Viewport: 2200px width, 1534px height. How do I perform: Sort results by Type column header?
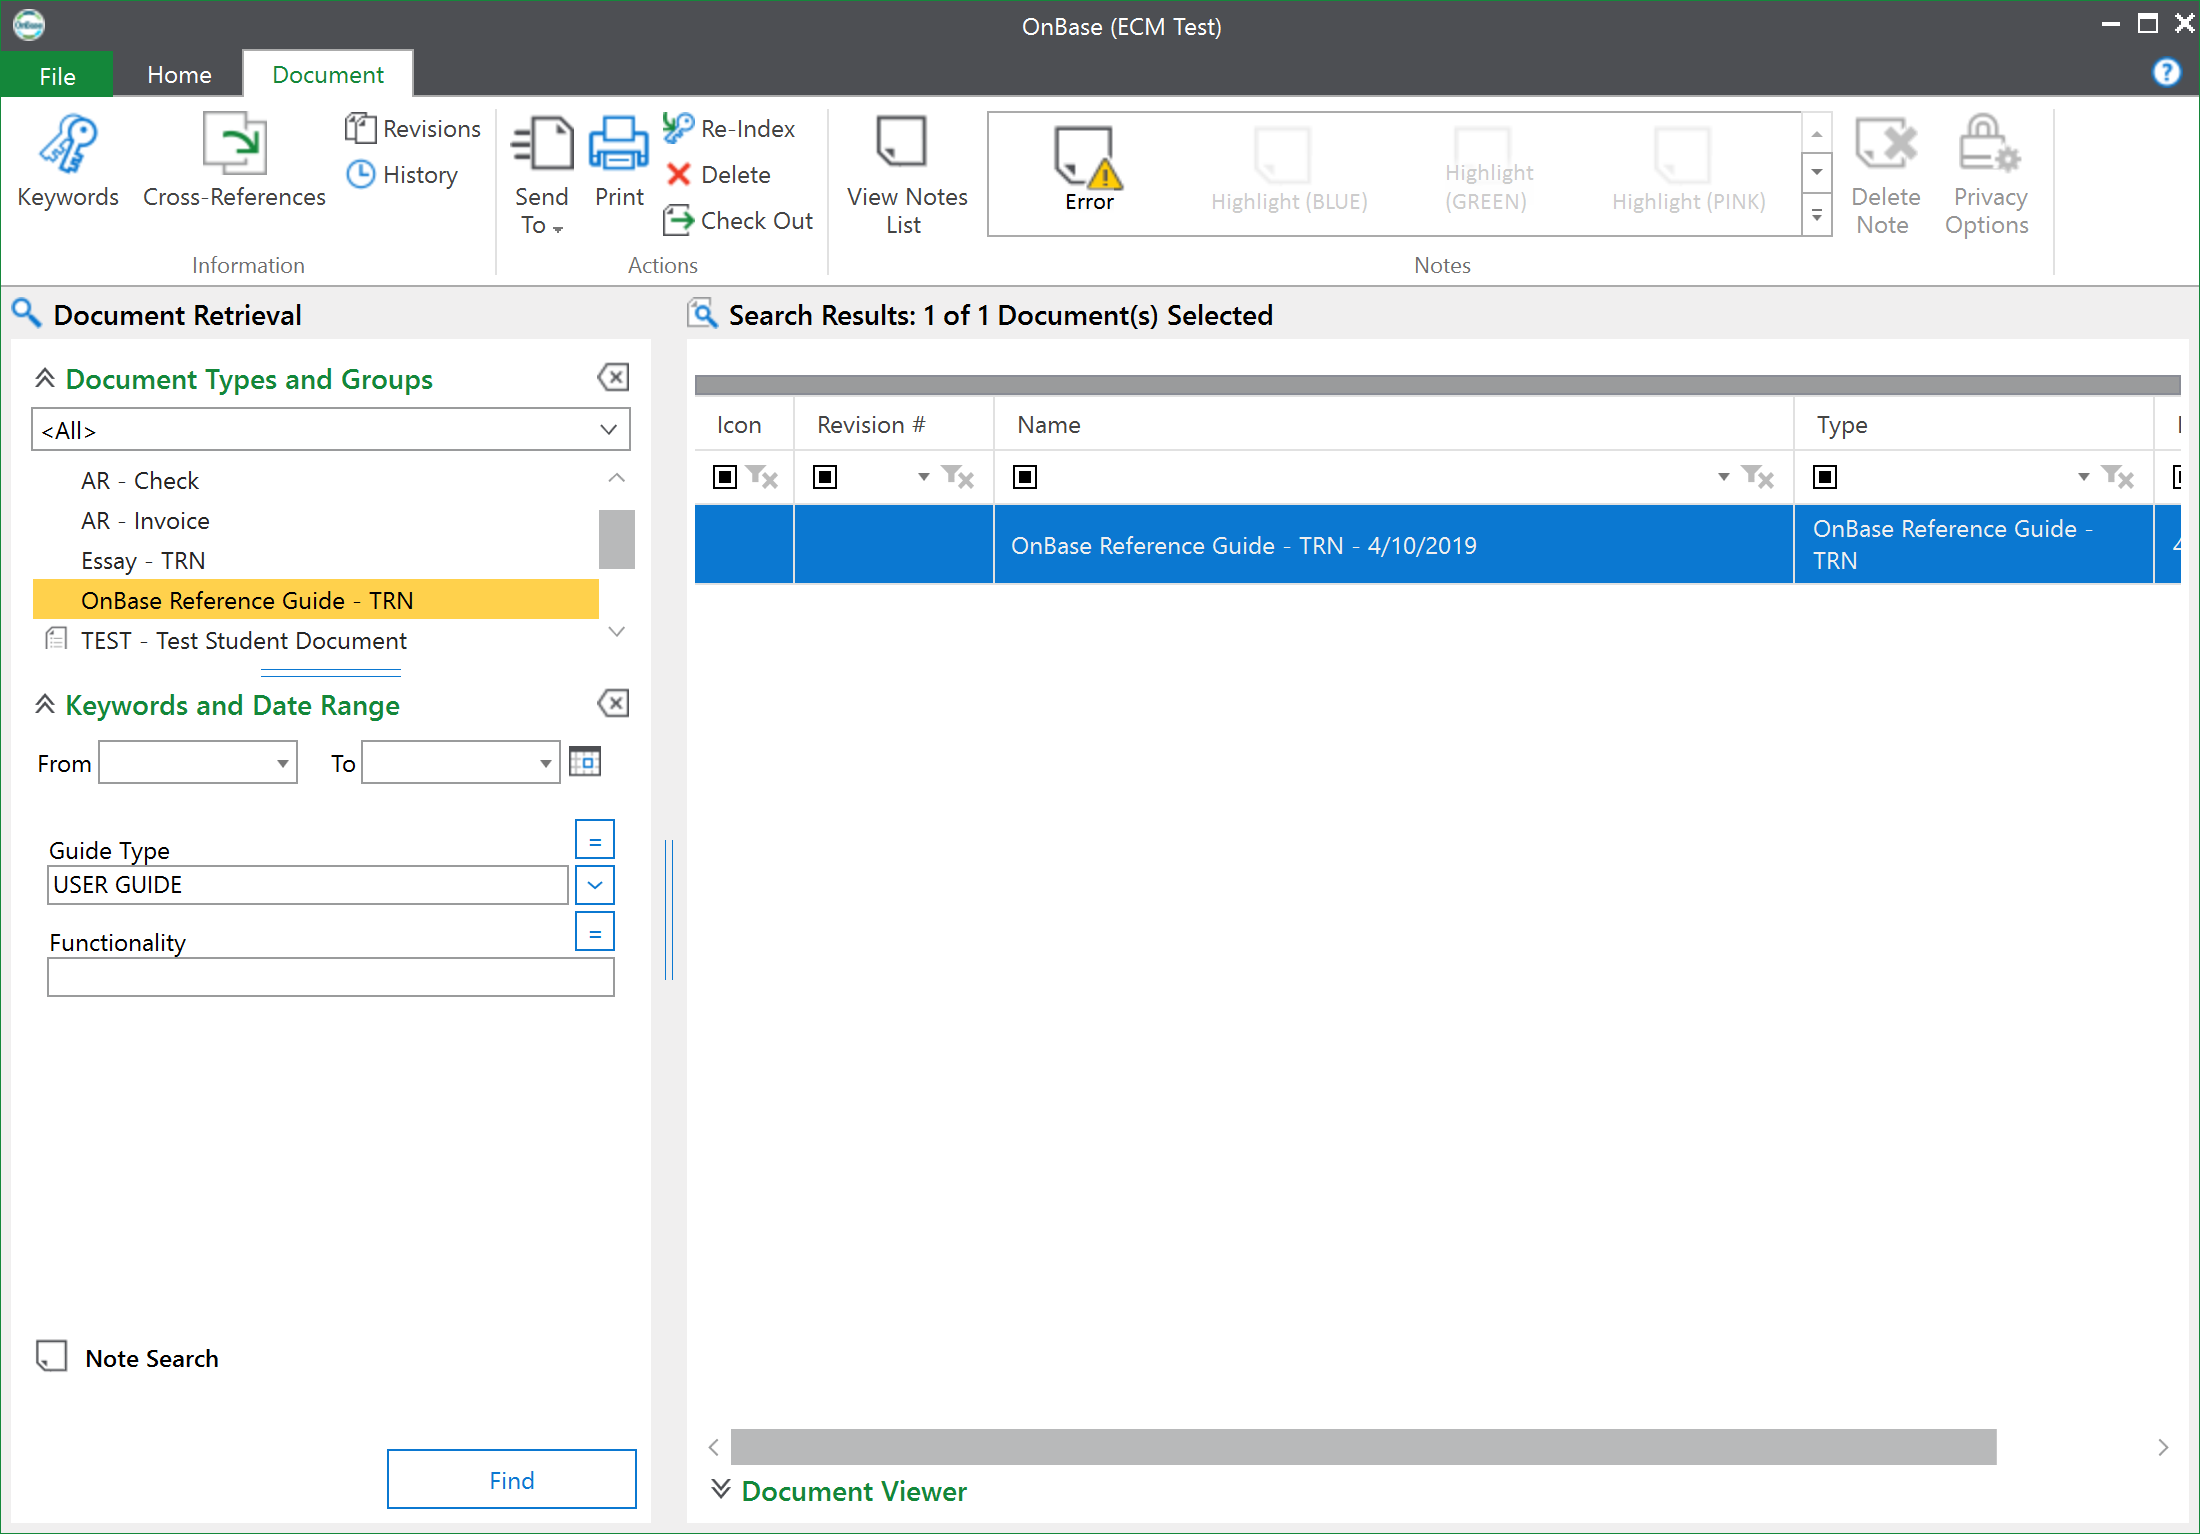click(1974, 424)
